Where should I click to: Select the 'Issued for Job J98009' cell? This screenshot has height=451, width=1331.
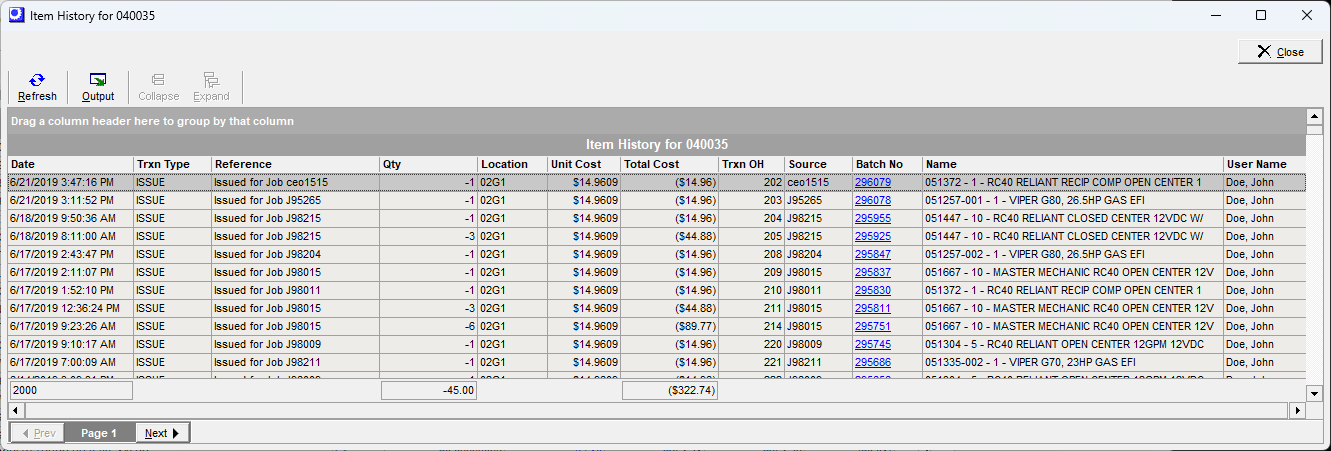point(295,344)
